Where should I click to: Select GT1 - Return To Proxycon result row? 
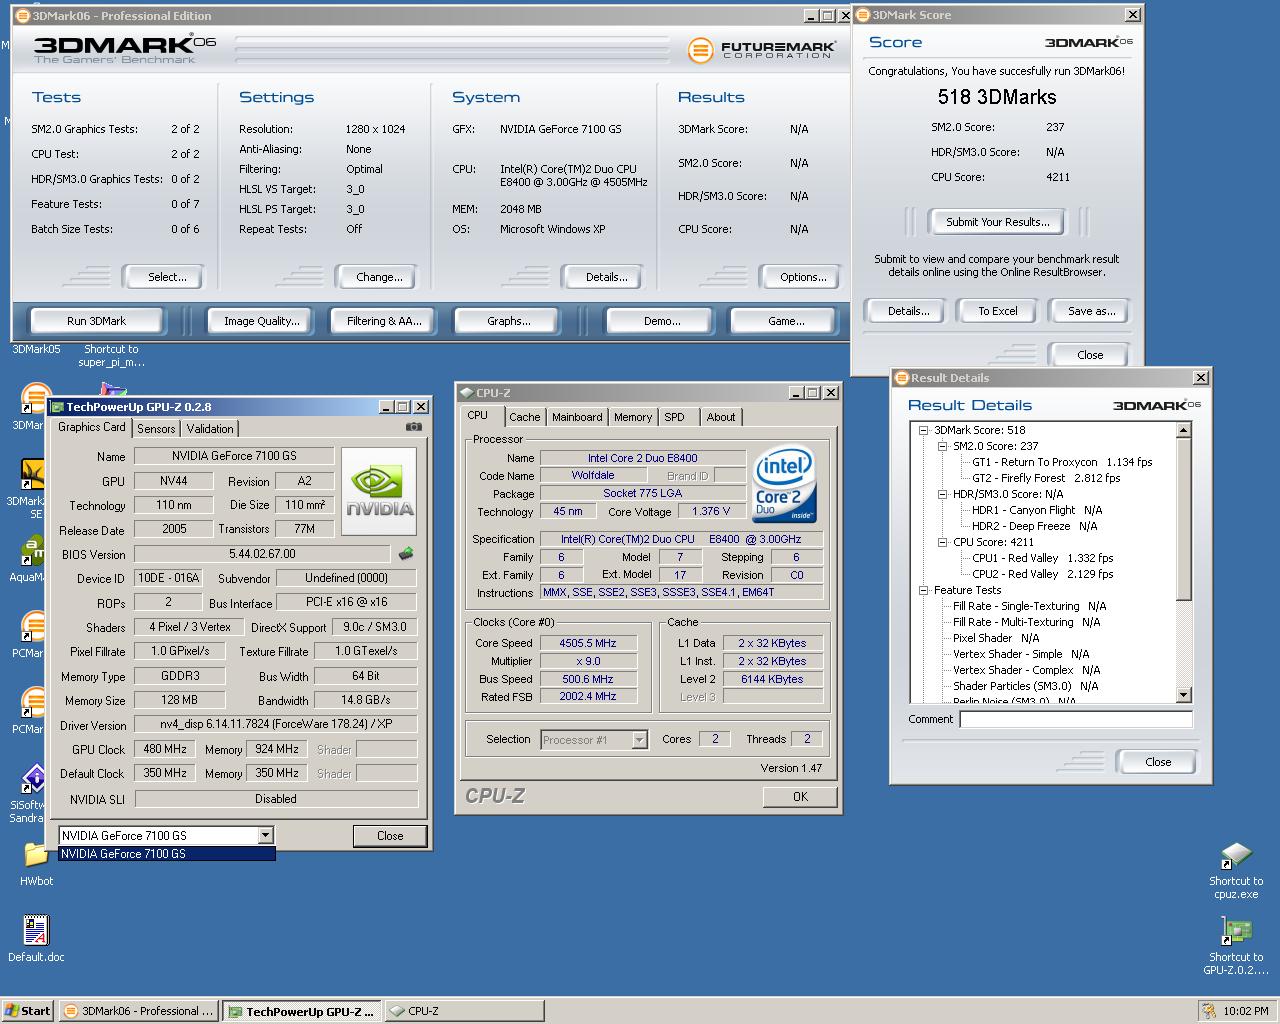pos(1062,462)
